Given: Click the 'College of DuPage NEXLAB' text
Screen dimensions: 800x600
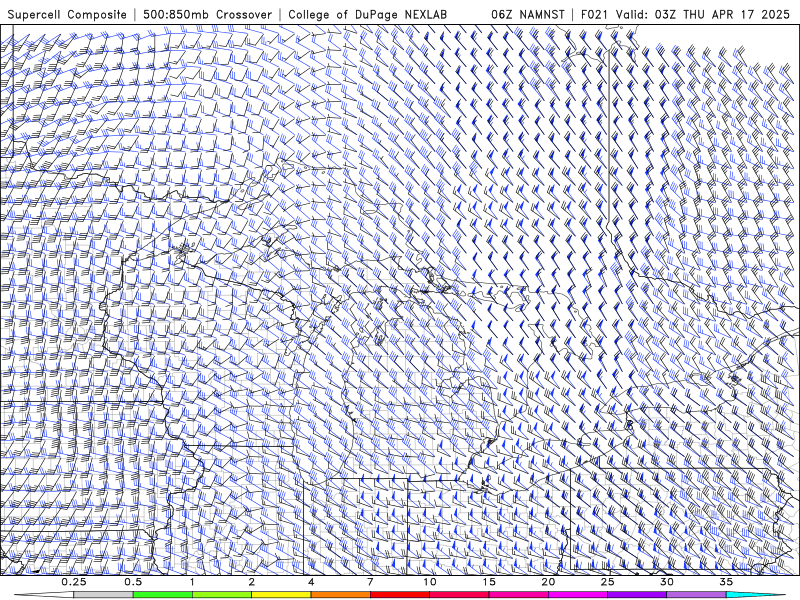Looking at the screenshot, I should click(x=367, y=15).
